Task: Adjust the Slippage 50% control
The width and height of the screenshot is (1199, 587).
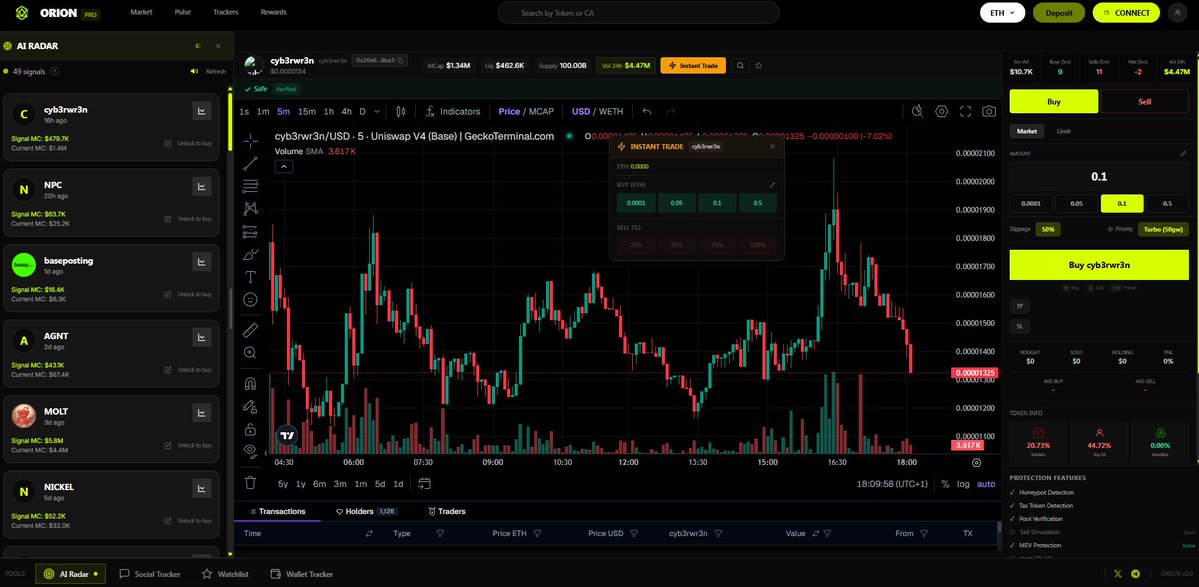Action: point(1047,229)
